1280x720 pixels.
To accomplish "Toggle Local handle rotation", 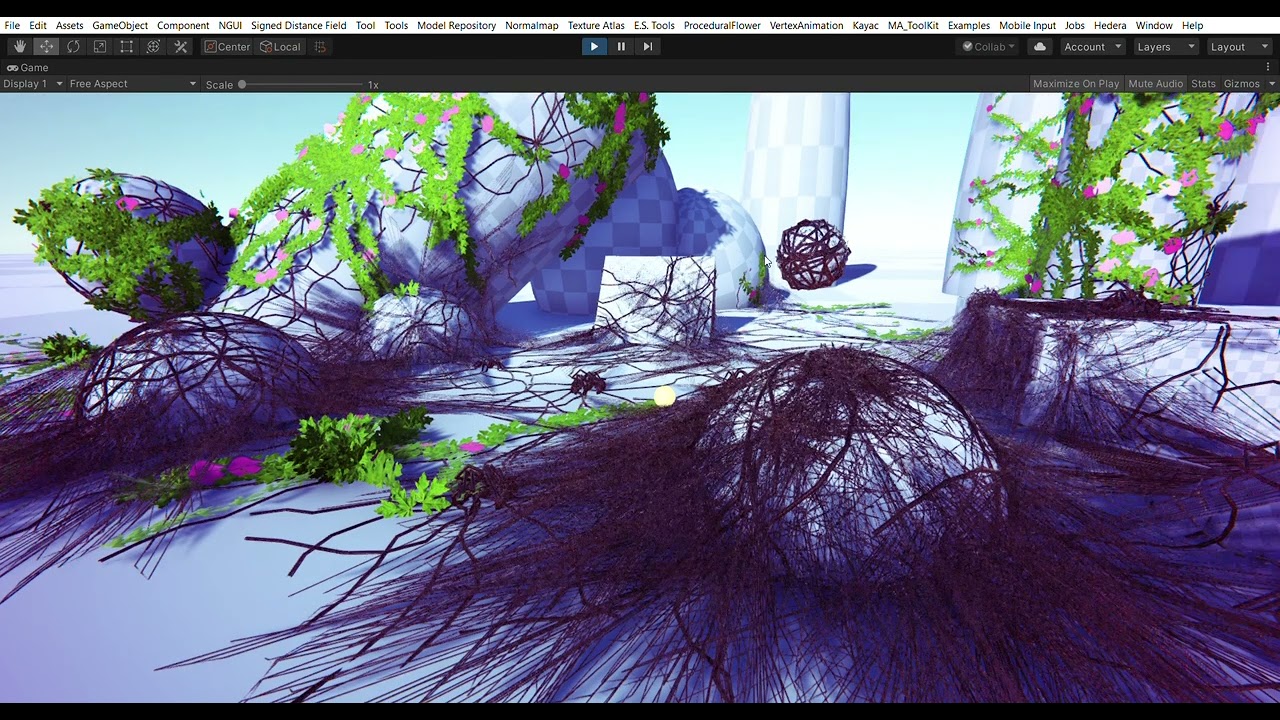I will [280, 47].
